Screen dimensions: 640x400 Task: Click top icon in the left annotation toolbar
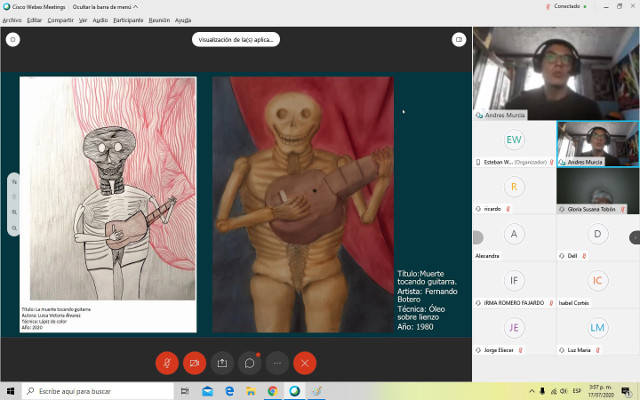click(14, 181)
